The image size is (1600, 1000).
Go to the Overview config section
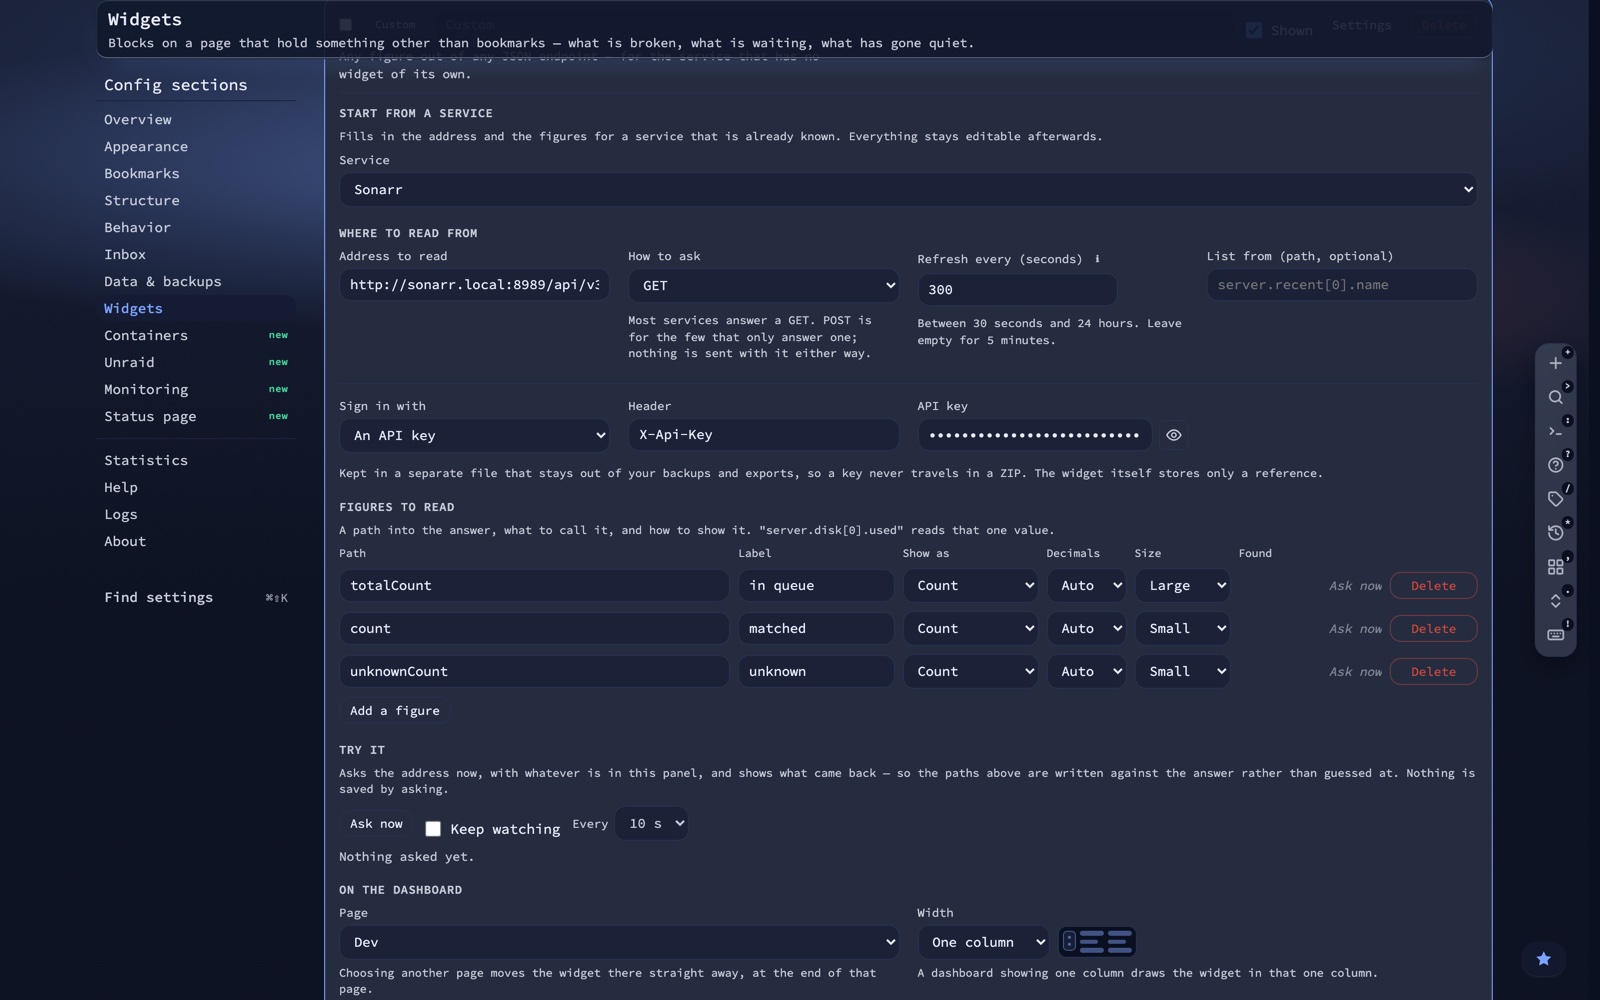point(138,120)
